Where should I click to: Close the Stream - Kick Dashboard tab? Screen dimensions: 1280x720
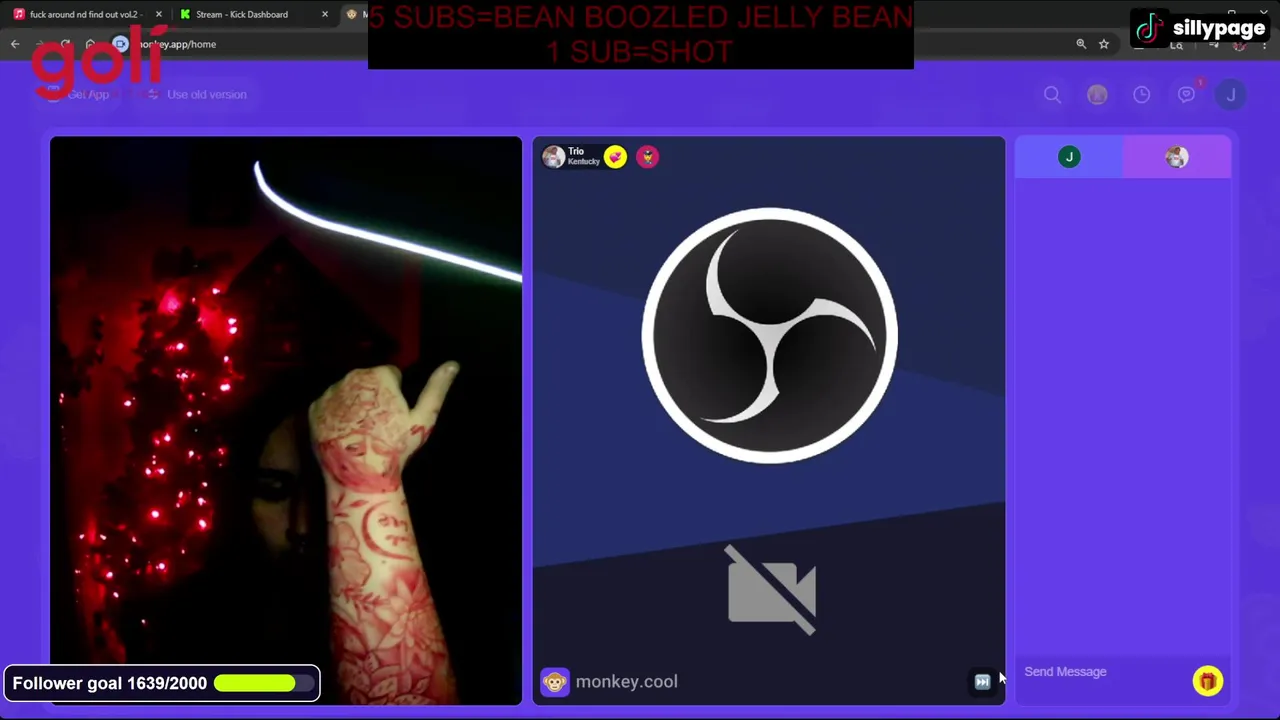(x=324, y=14)
